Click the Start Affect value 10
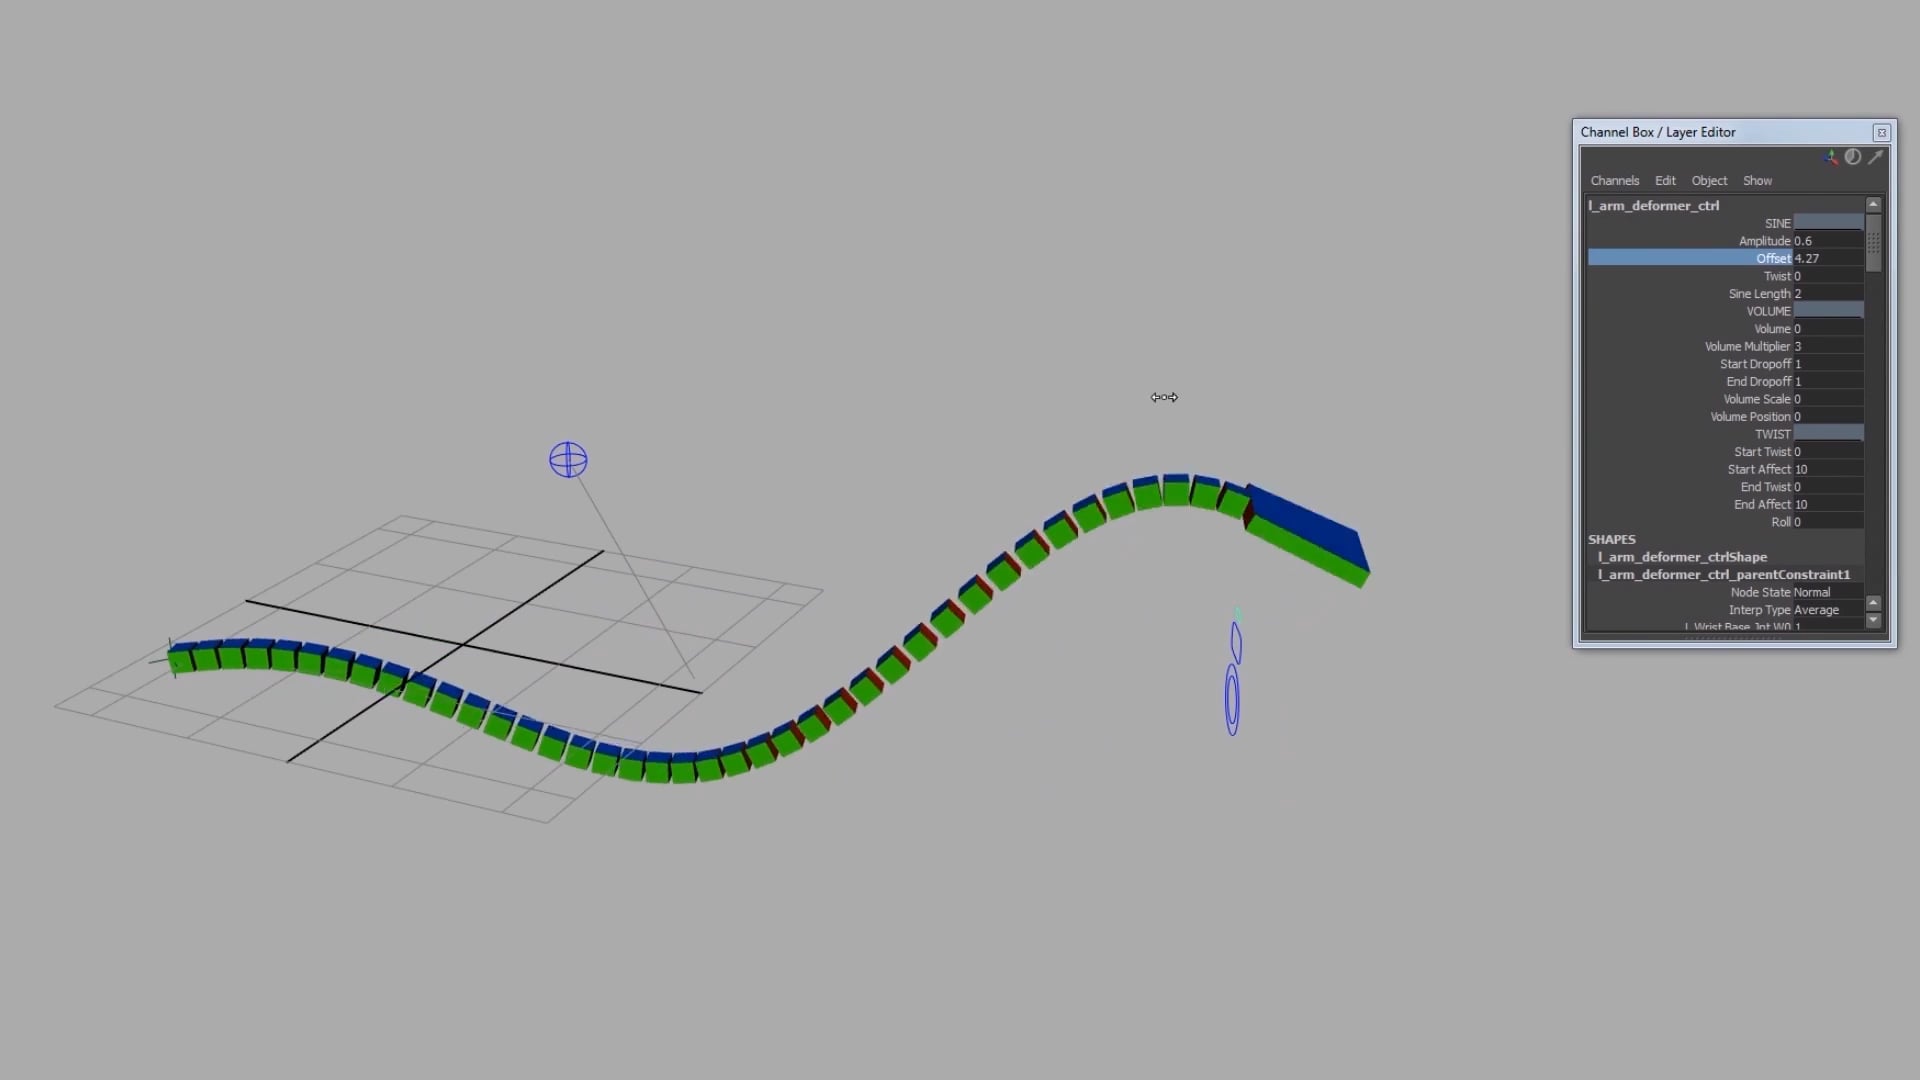Screen dimensions: 1920x1080 pyautogui.click(x=1828, y=469)
